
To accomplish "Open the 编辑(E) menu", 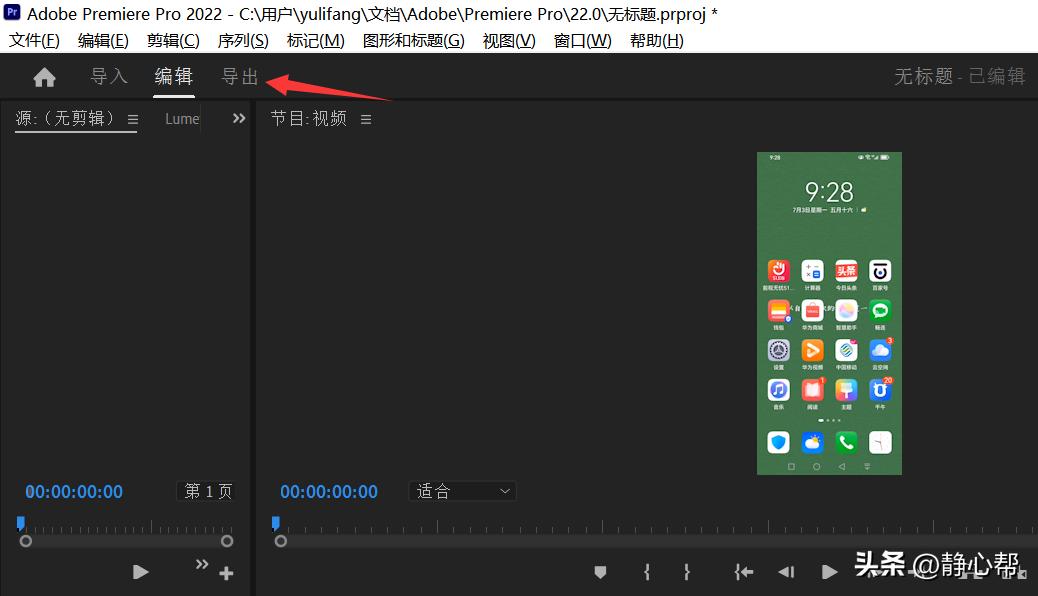I will pos(103,41).
